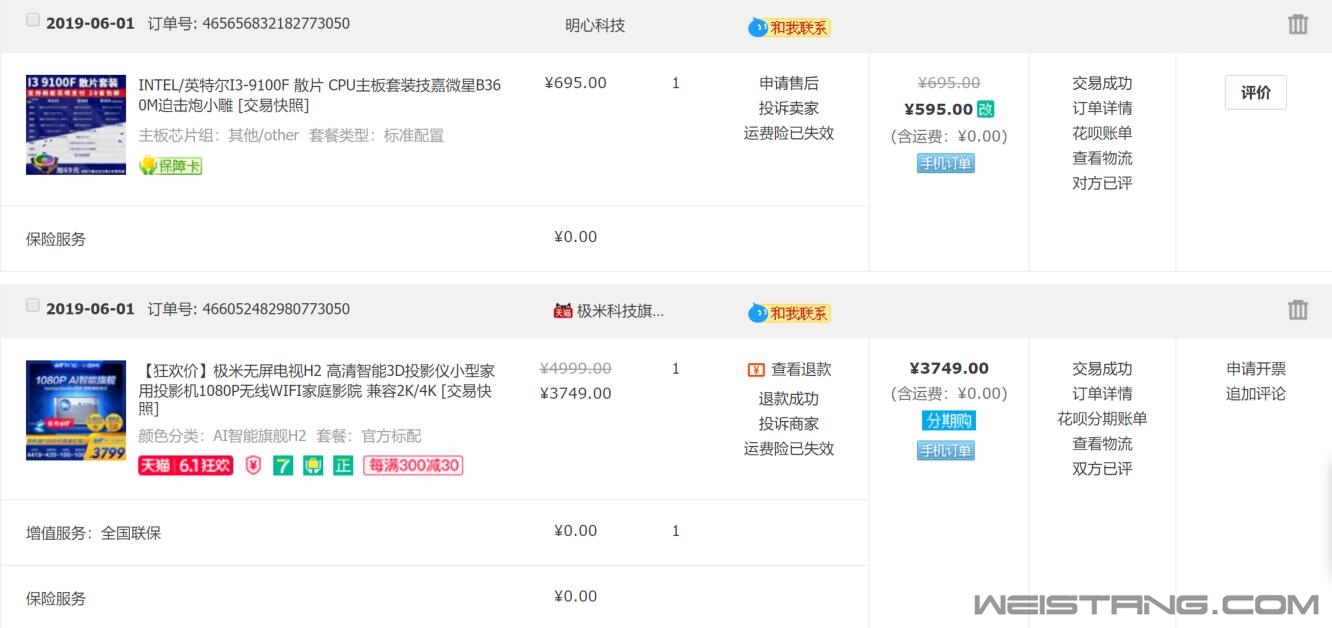Click the bold ¥595.00 actual payment
Image resolution: width=1332 pixels, height=628 pixels.
[x=938, y=109]
